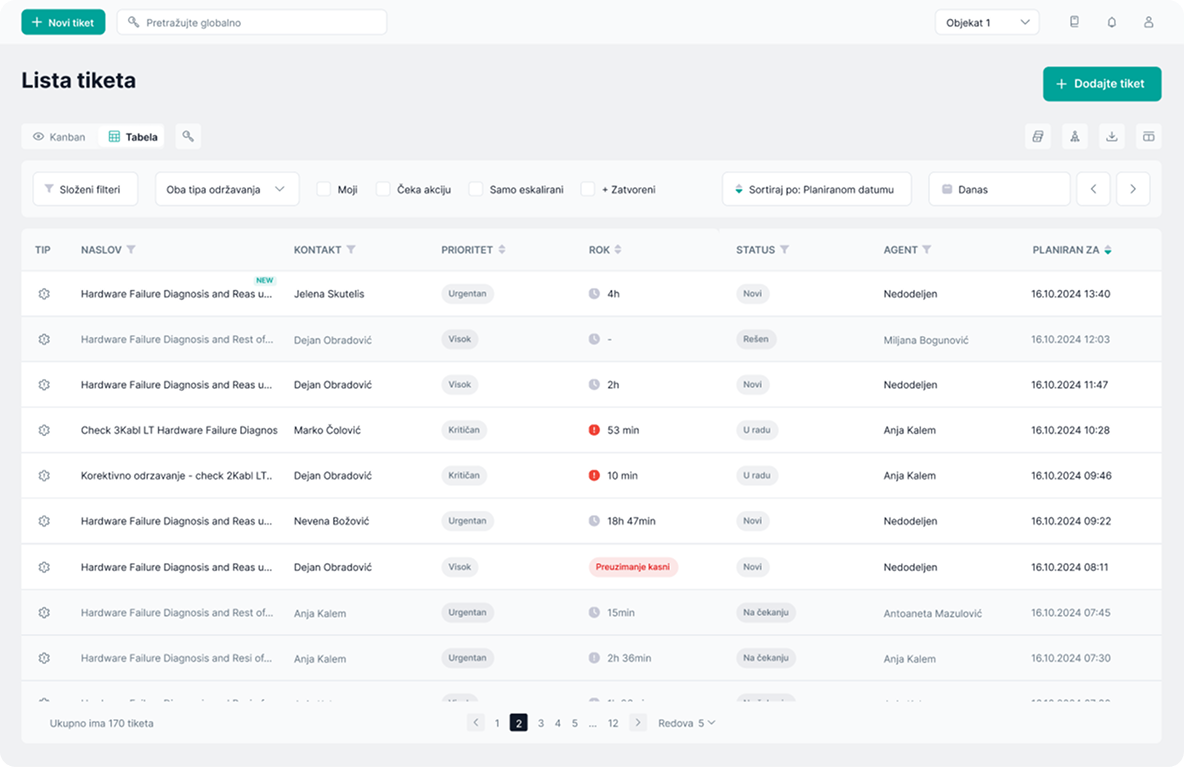Click the book icon in top bar

[1075, 23]
